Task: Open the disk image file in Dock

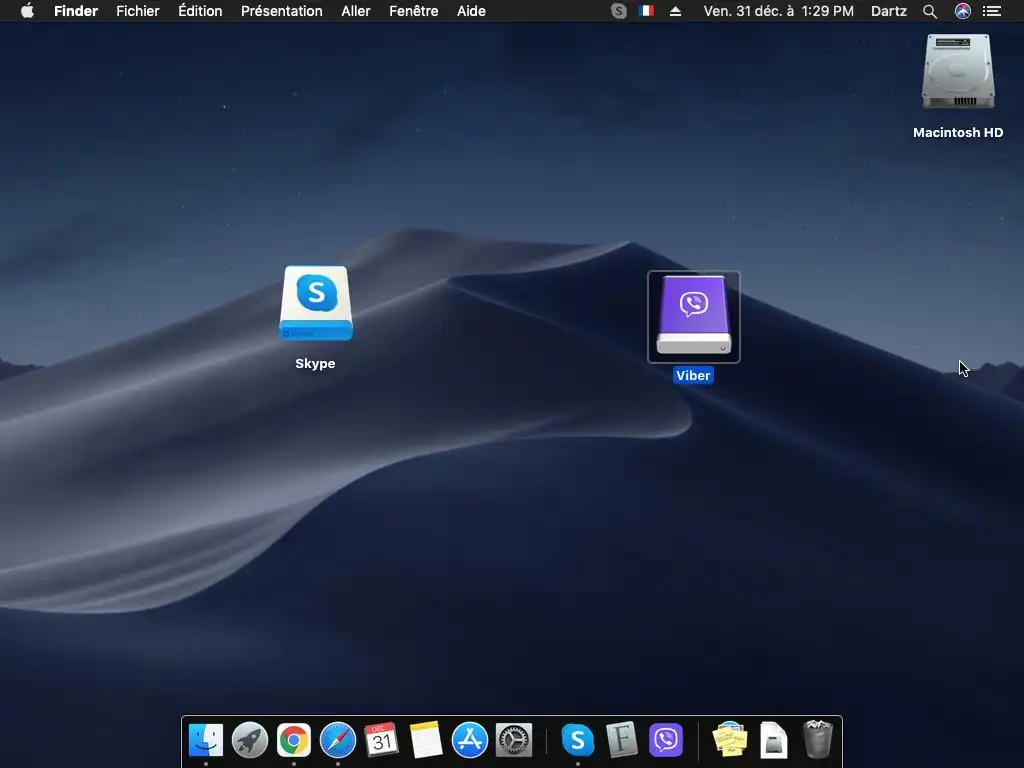Action: pos(773,740)
